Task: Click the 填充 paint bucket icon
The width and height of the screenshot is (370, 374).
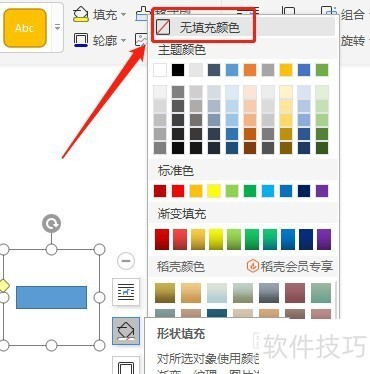Action: [x=81, y=14]
